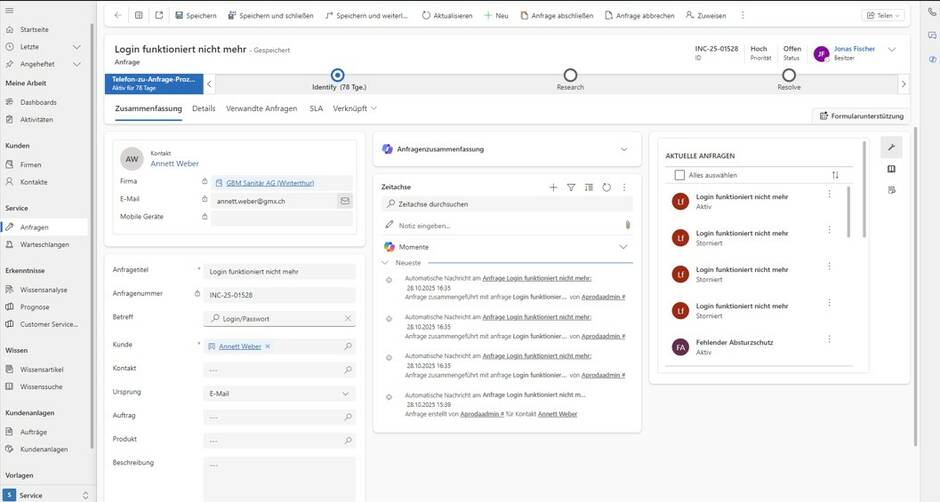The width and height of the screenshot is (940, 502).
Task: Open Fehlender Absturzschutz request
Action: coord(734,342)
